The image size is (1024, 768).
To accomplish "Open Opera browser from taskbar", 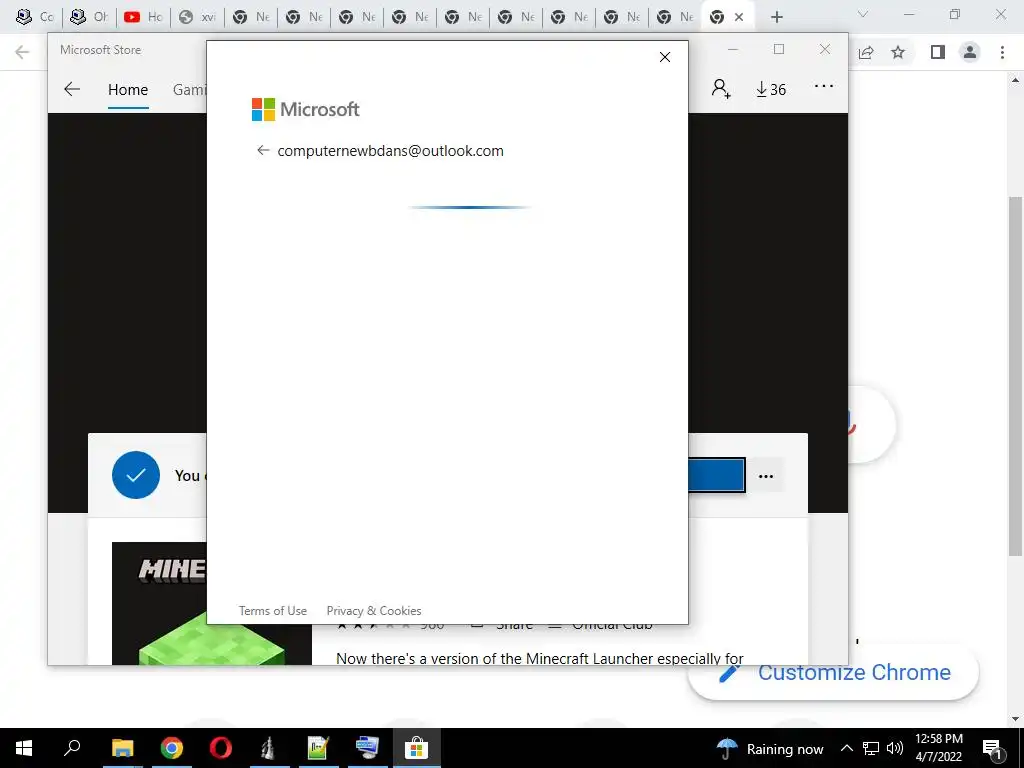I will click(221, 748).
